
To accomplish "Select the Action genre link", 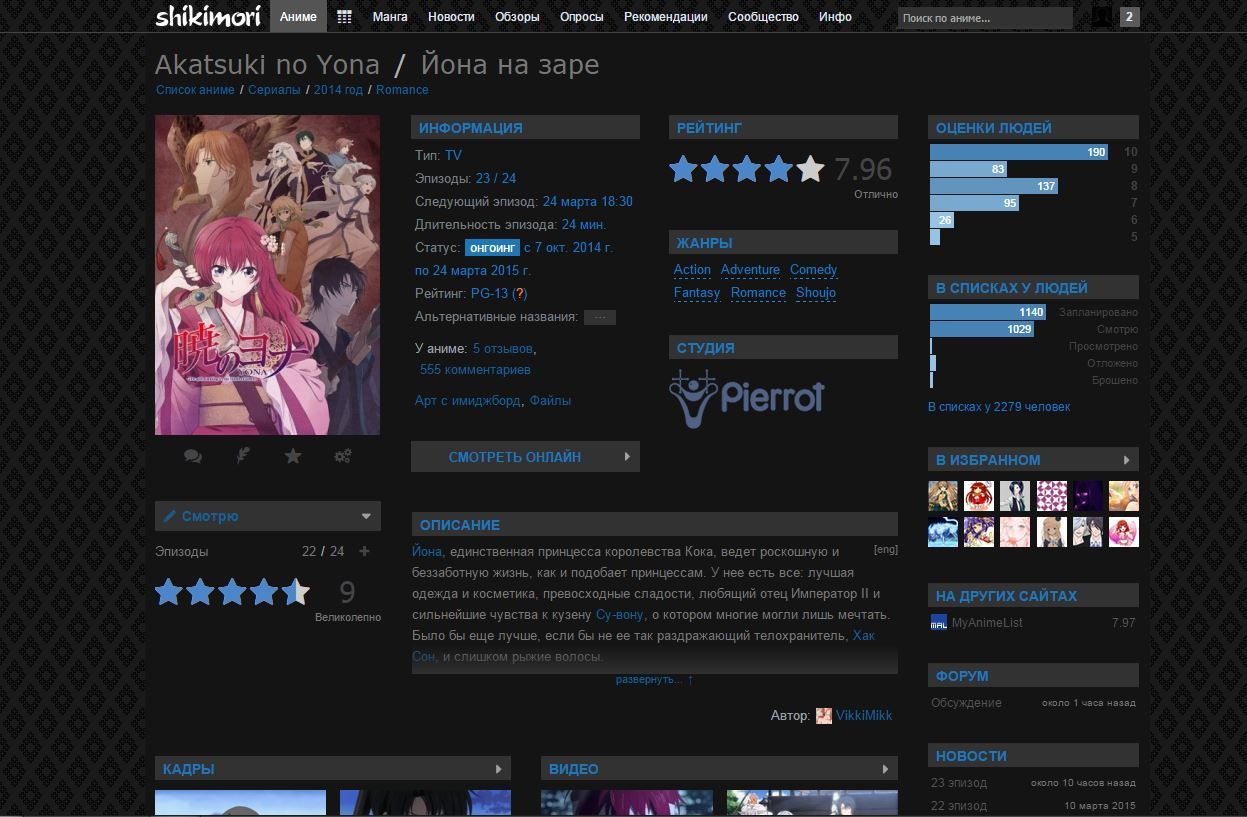I will [x=692, y=270].
